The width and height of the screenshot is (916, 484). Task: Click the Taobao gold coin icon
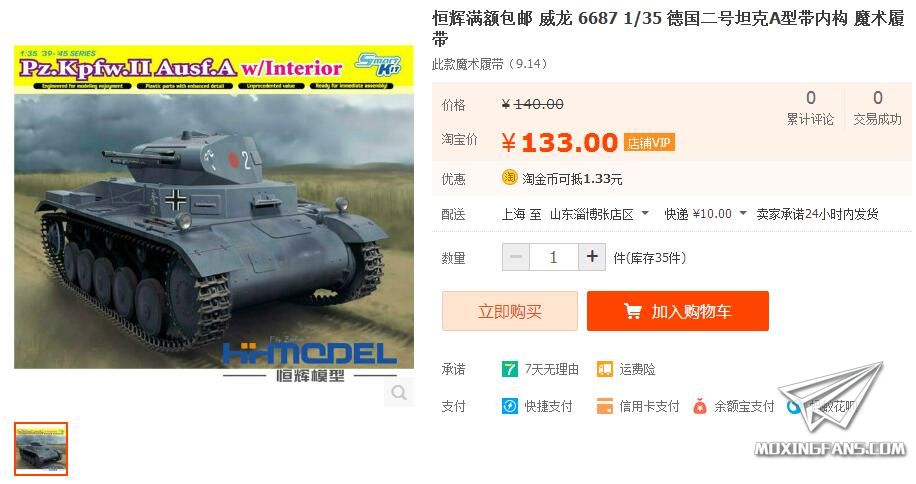(509, 177)
